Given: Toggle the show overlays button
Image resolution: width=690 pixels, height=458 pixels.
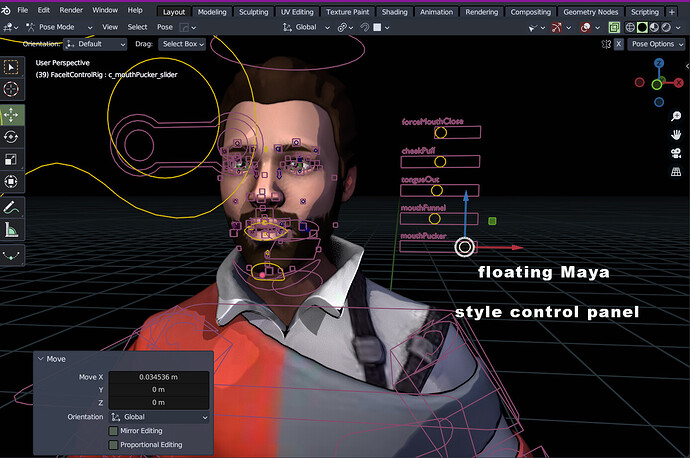Looking at the screenshot, I should click(x=585, y=28).
